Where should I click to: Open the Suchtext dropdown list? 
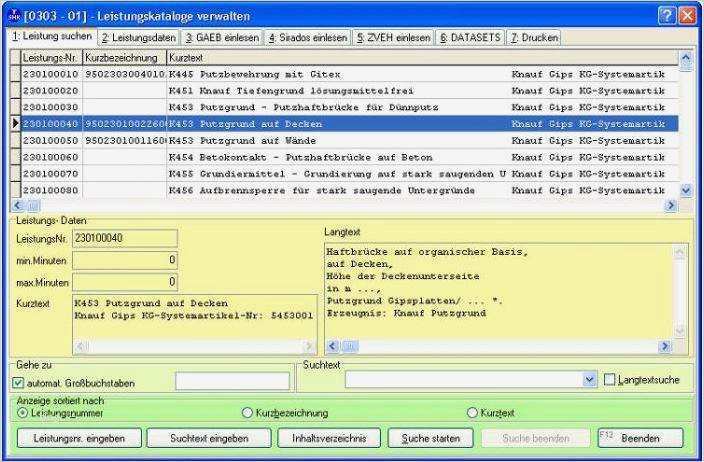coord(588,380)
